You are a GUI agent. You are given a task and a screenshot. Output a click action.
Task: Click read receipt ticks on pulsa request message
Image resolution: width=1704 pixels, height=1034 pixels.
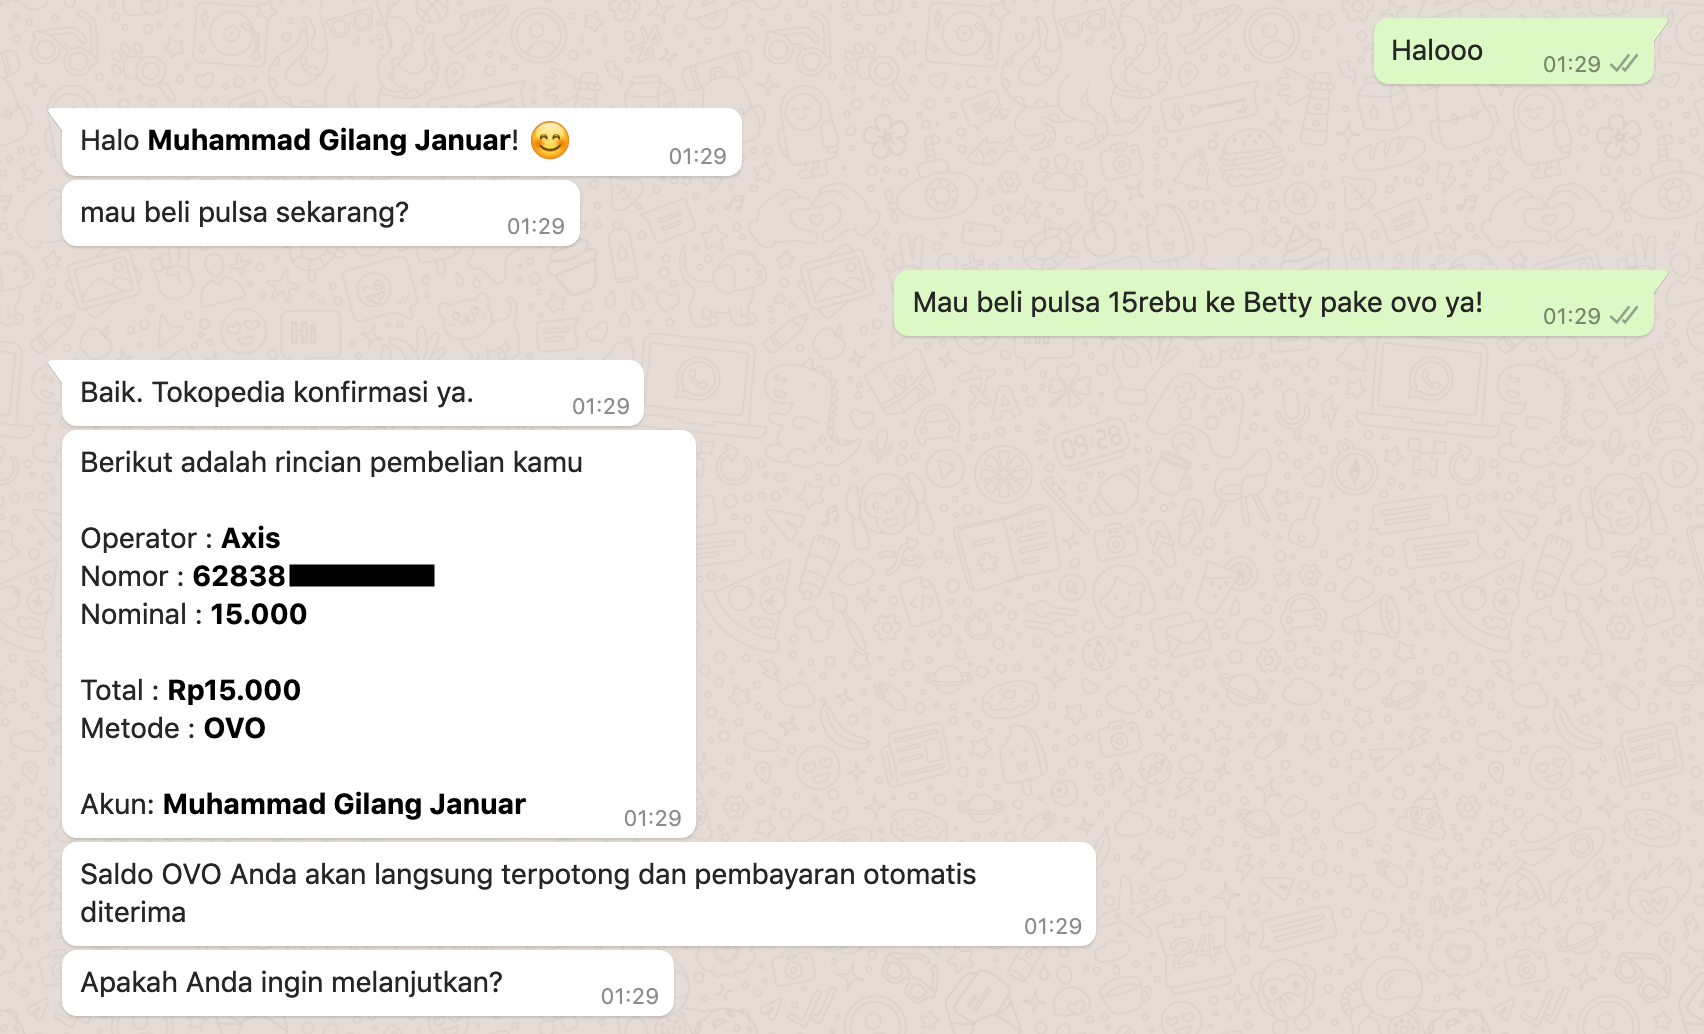(x=1623, y=316)
